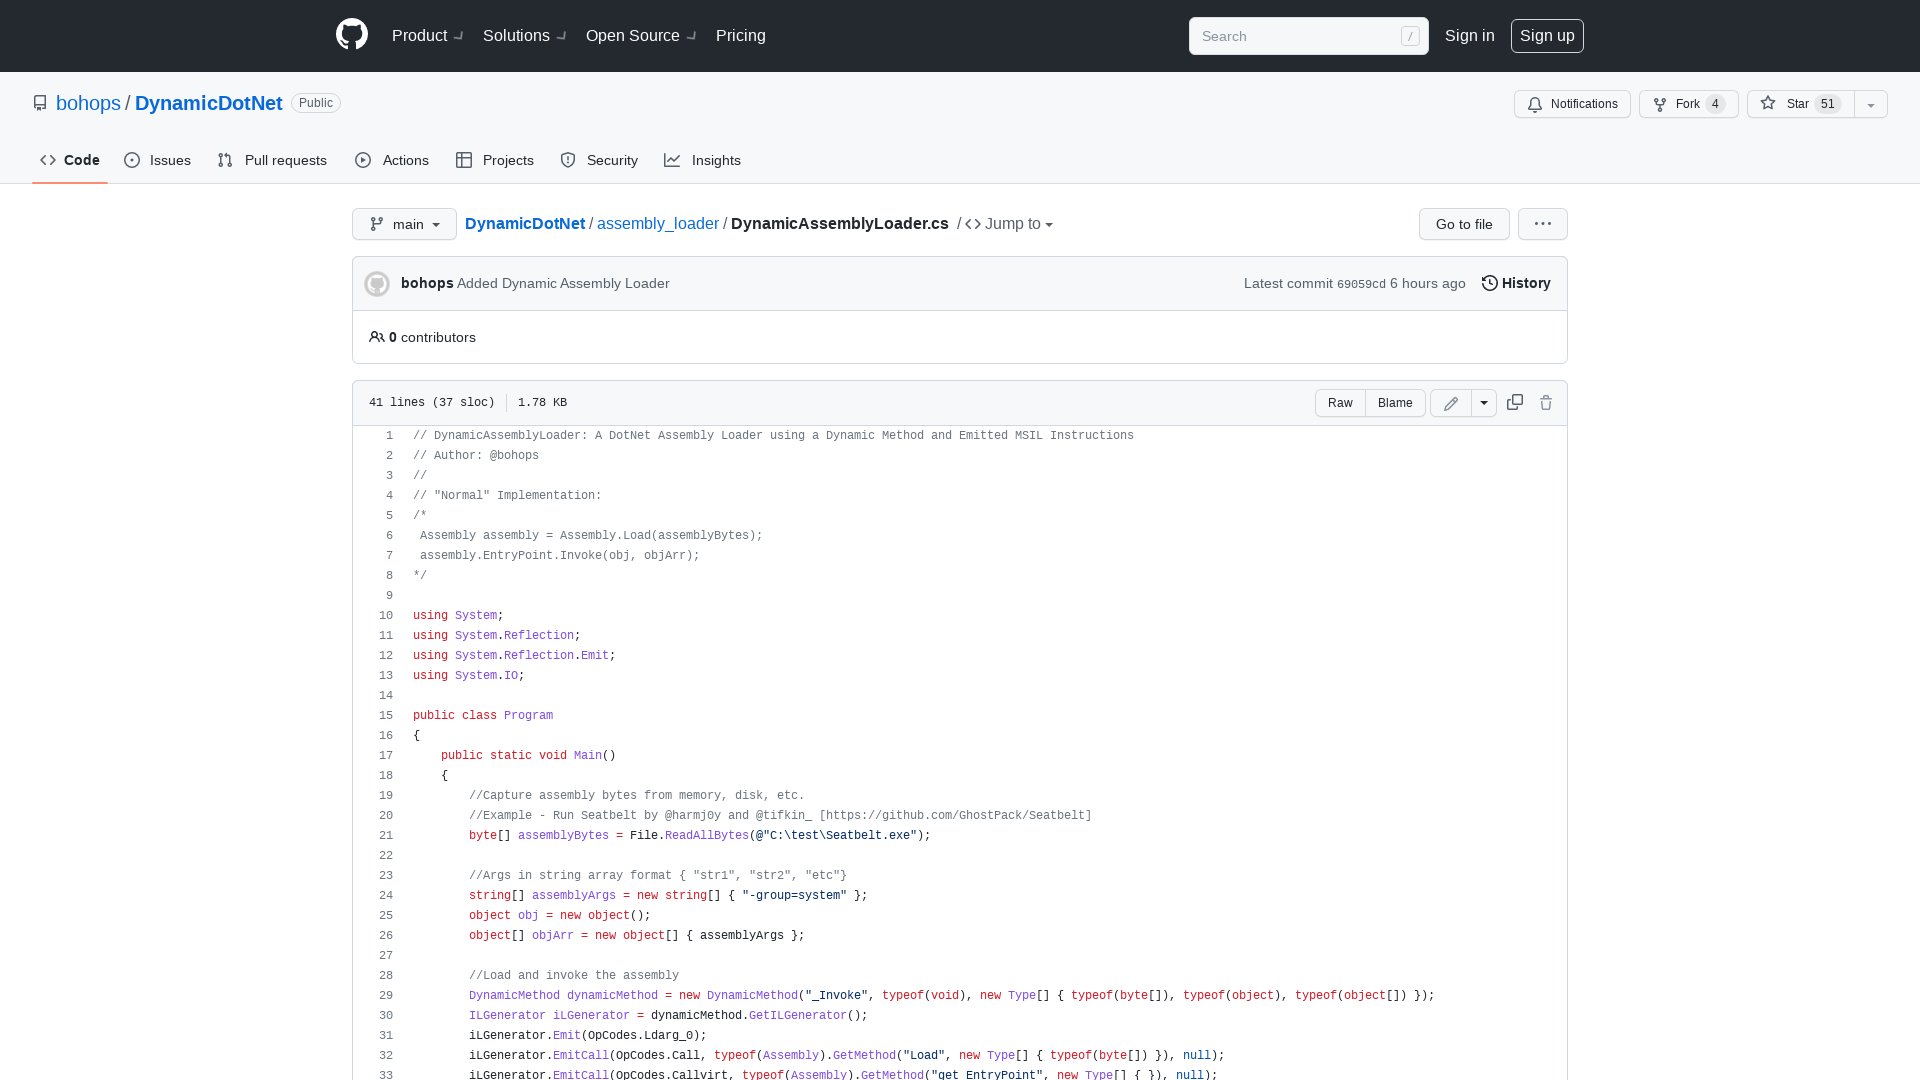Image resolution: width=1920 pixels, height=1080 pixels.
Task: Open the Pull requests section link
Action: pos(272,160)
